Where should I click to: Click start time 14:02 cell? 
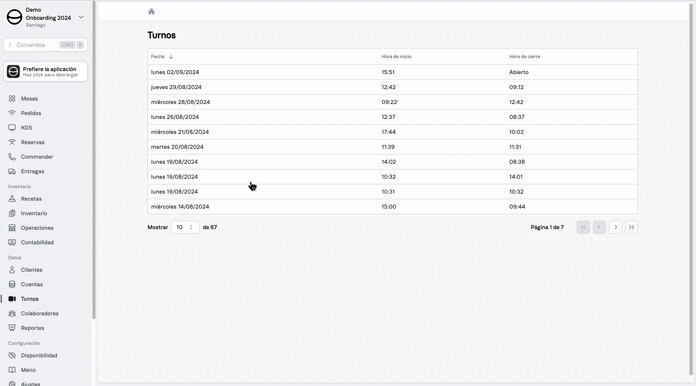point(389,162)
